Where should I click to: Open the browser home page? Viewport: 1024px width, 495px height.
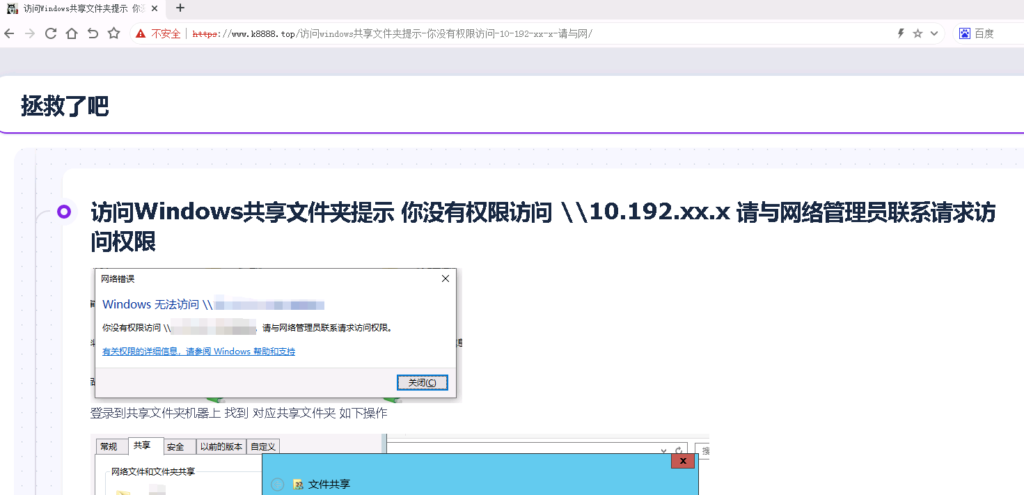[x=72, y=33]
